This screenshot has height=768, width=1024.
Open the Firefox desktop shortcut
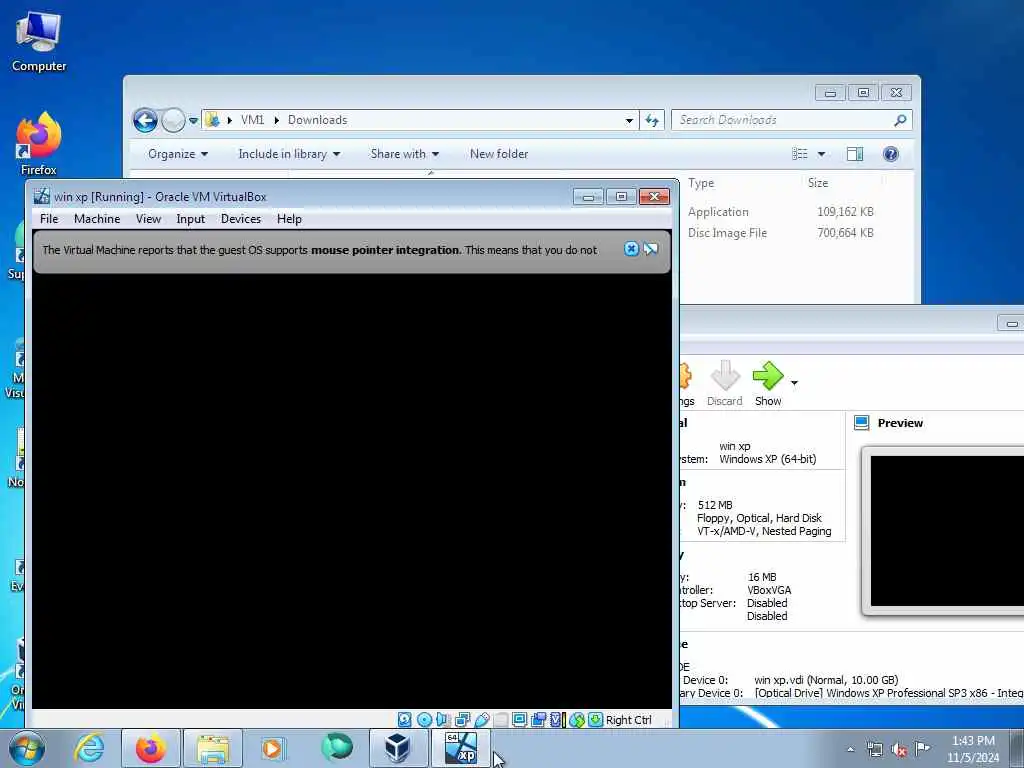coord(39,144)
